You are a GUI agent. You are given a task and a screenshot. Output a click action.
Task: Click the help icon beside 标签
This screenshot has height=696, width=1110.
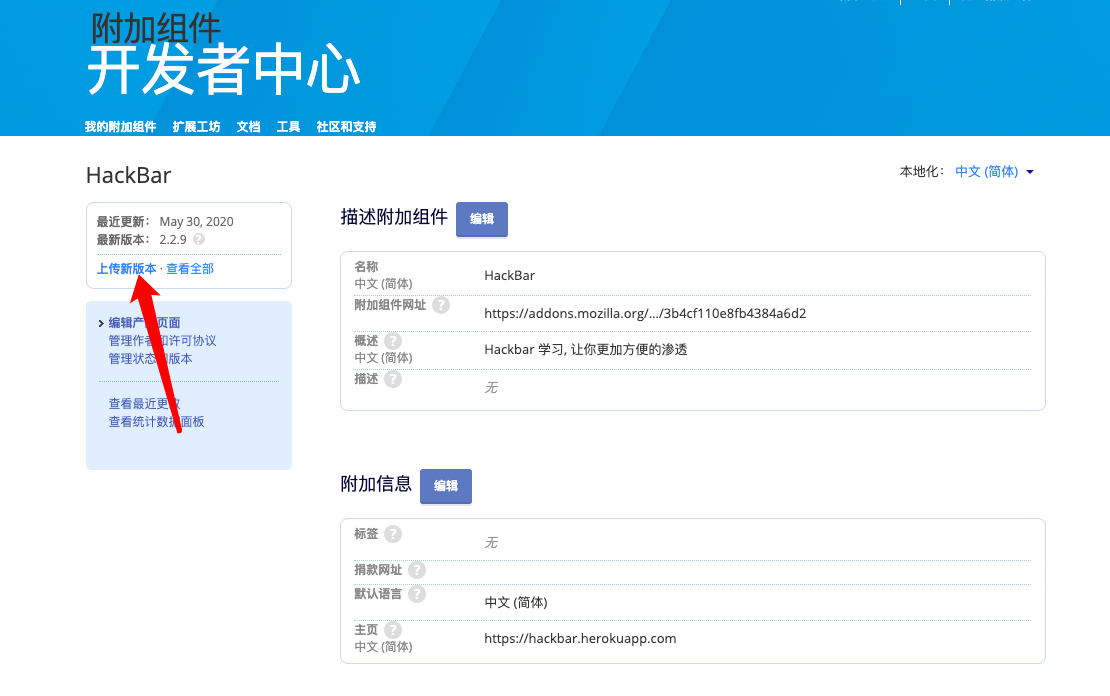tap(393, 534)
